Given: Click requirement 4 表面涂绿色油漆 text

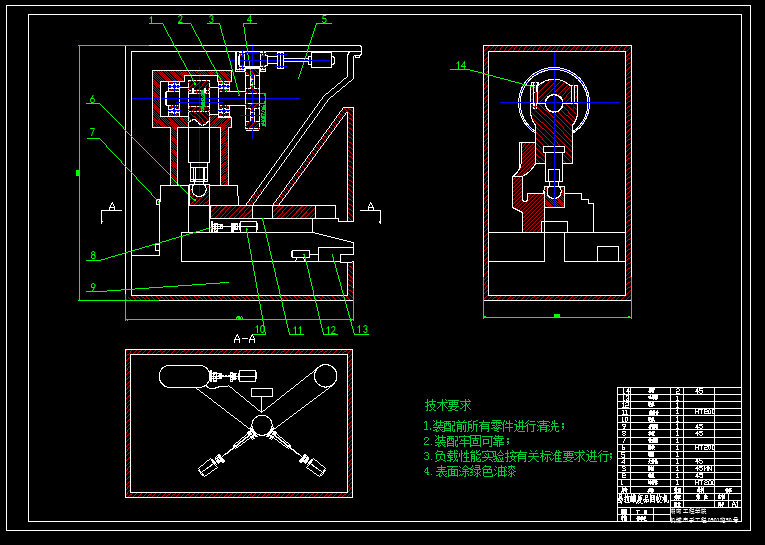Looking at the screenshot, I should tap(469, 471).
